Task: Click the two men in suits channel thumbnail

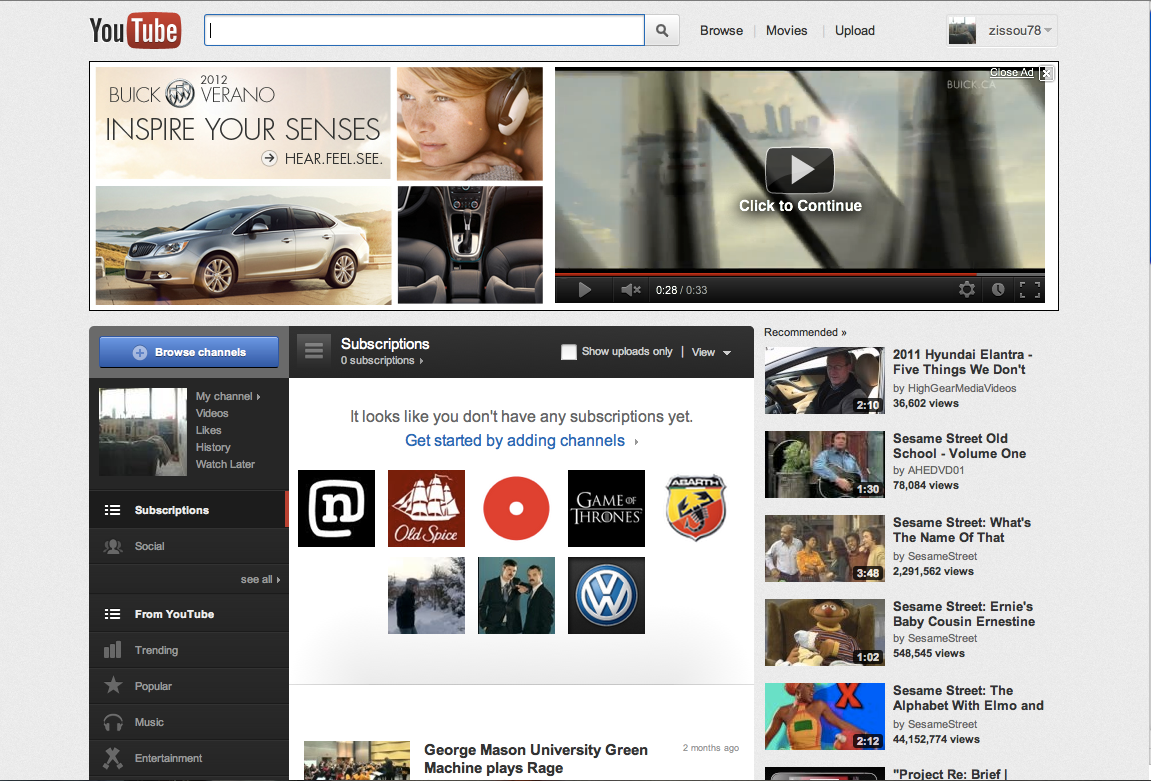Action: point(516,595)
